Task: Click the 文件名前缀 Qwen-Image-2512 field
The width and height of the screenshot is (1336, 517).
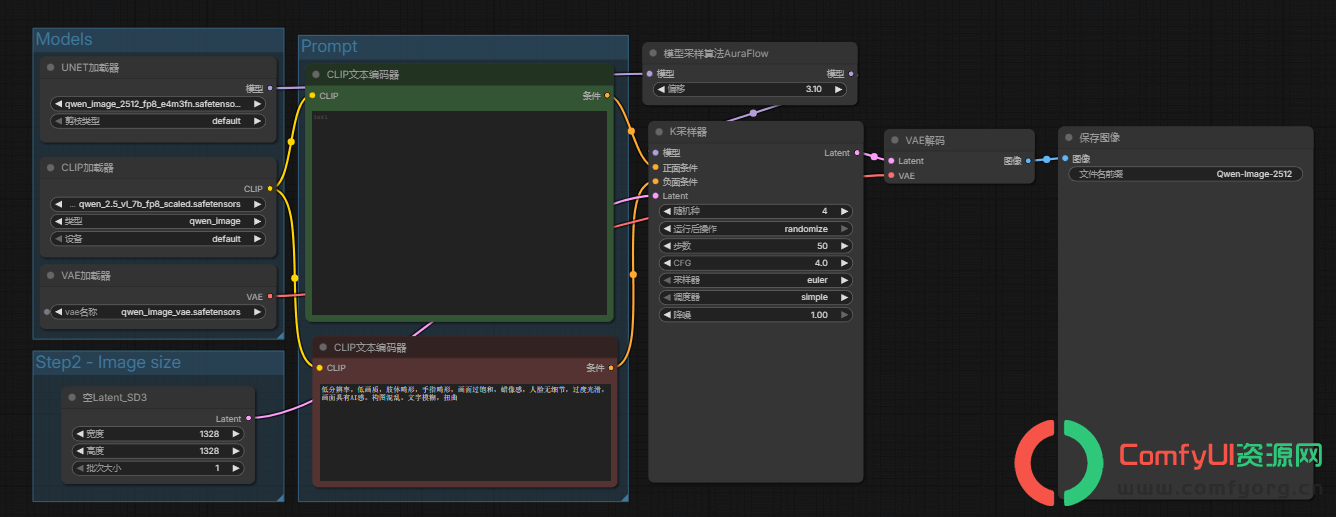Action: [x=1185, y=174]
